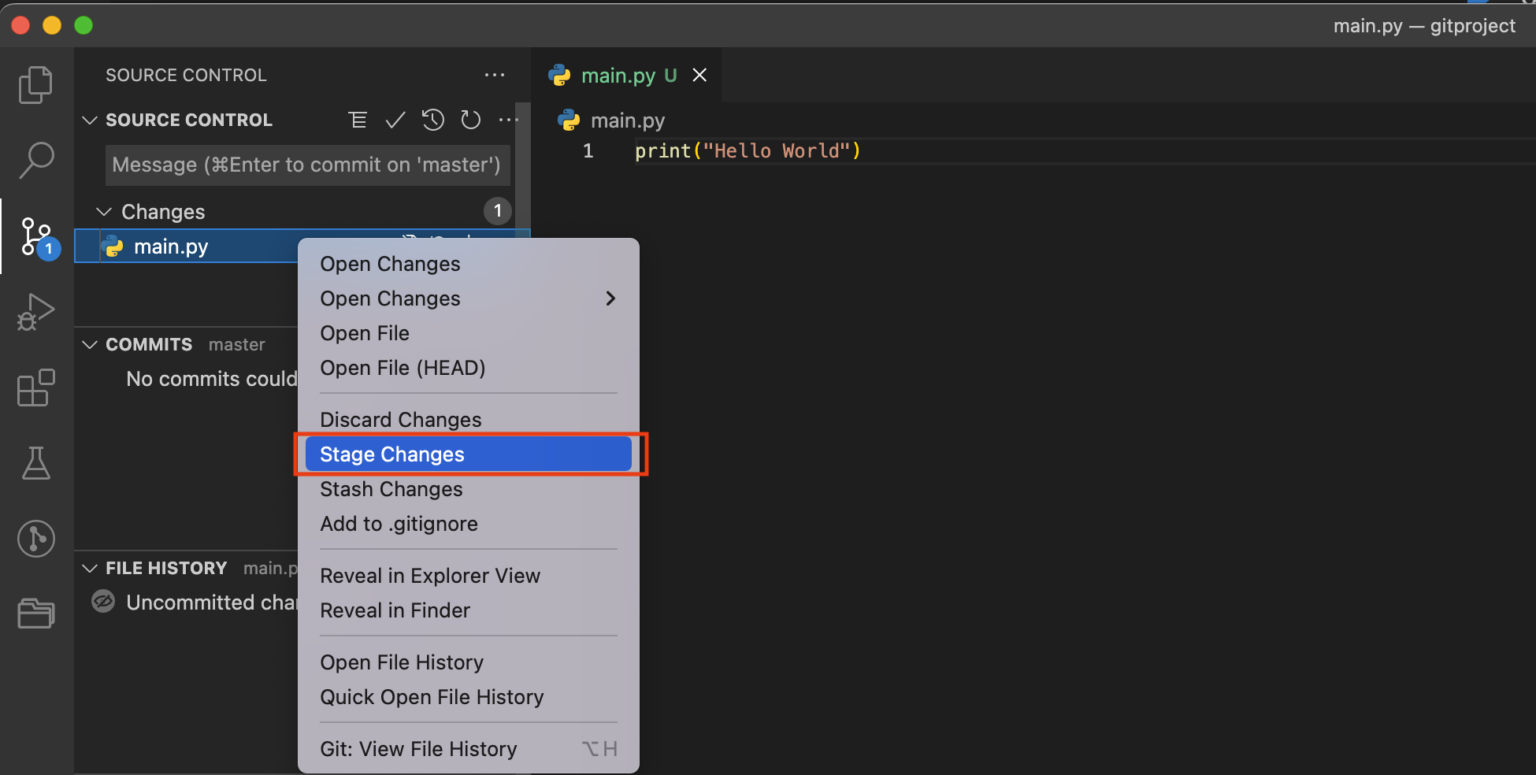Open the Testing flask icon

[x=36, y=463]
